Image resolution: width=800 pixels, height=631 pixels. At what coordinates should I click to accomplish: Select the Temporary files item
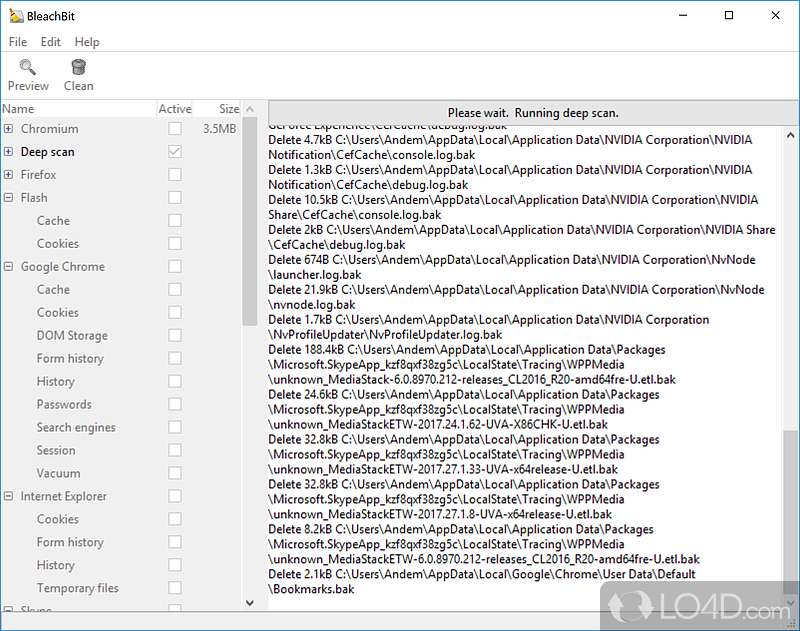click(x=78, y=588)
